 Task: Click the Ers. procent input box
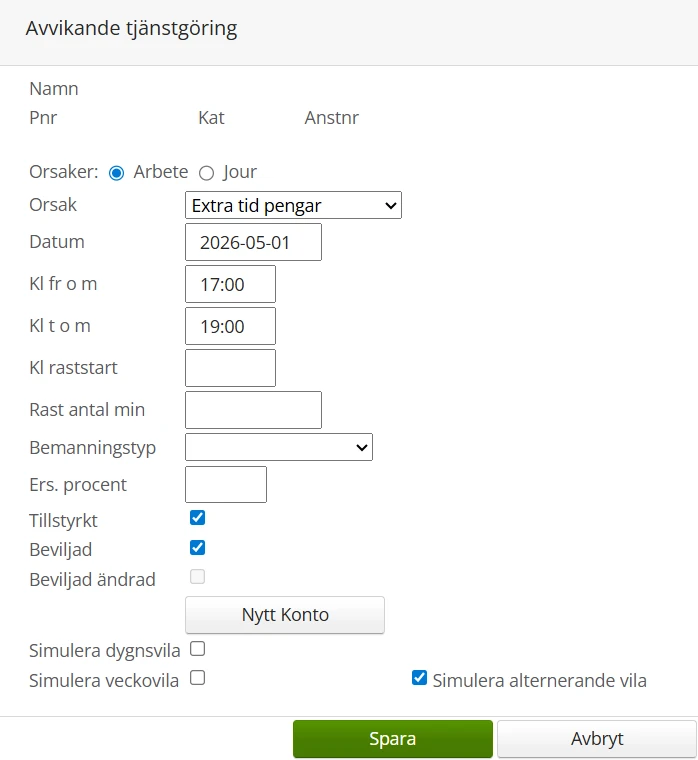[227, 485]
